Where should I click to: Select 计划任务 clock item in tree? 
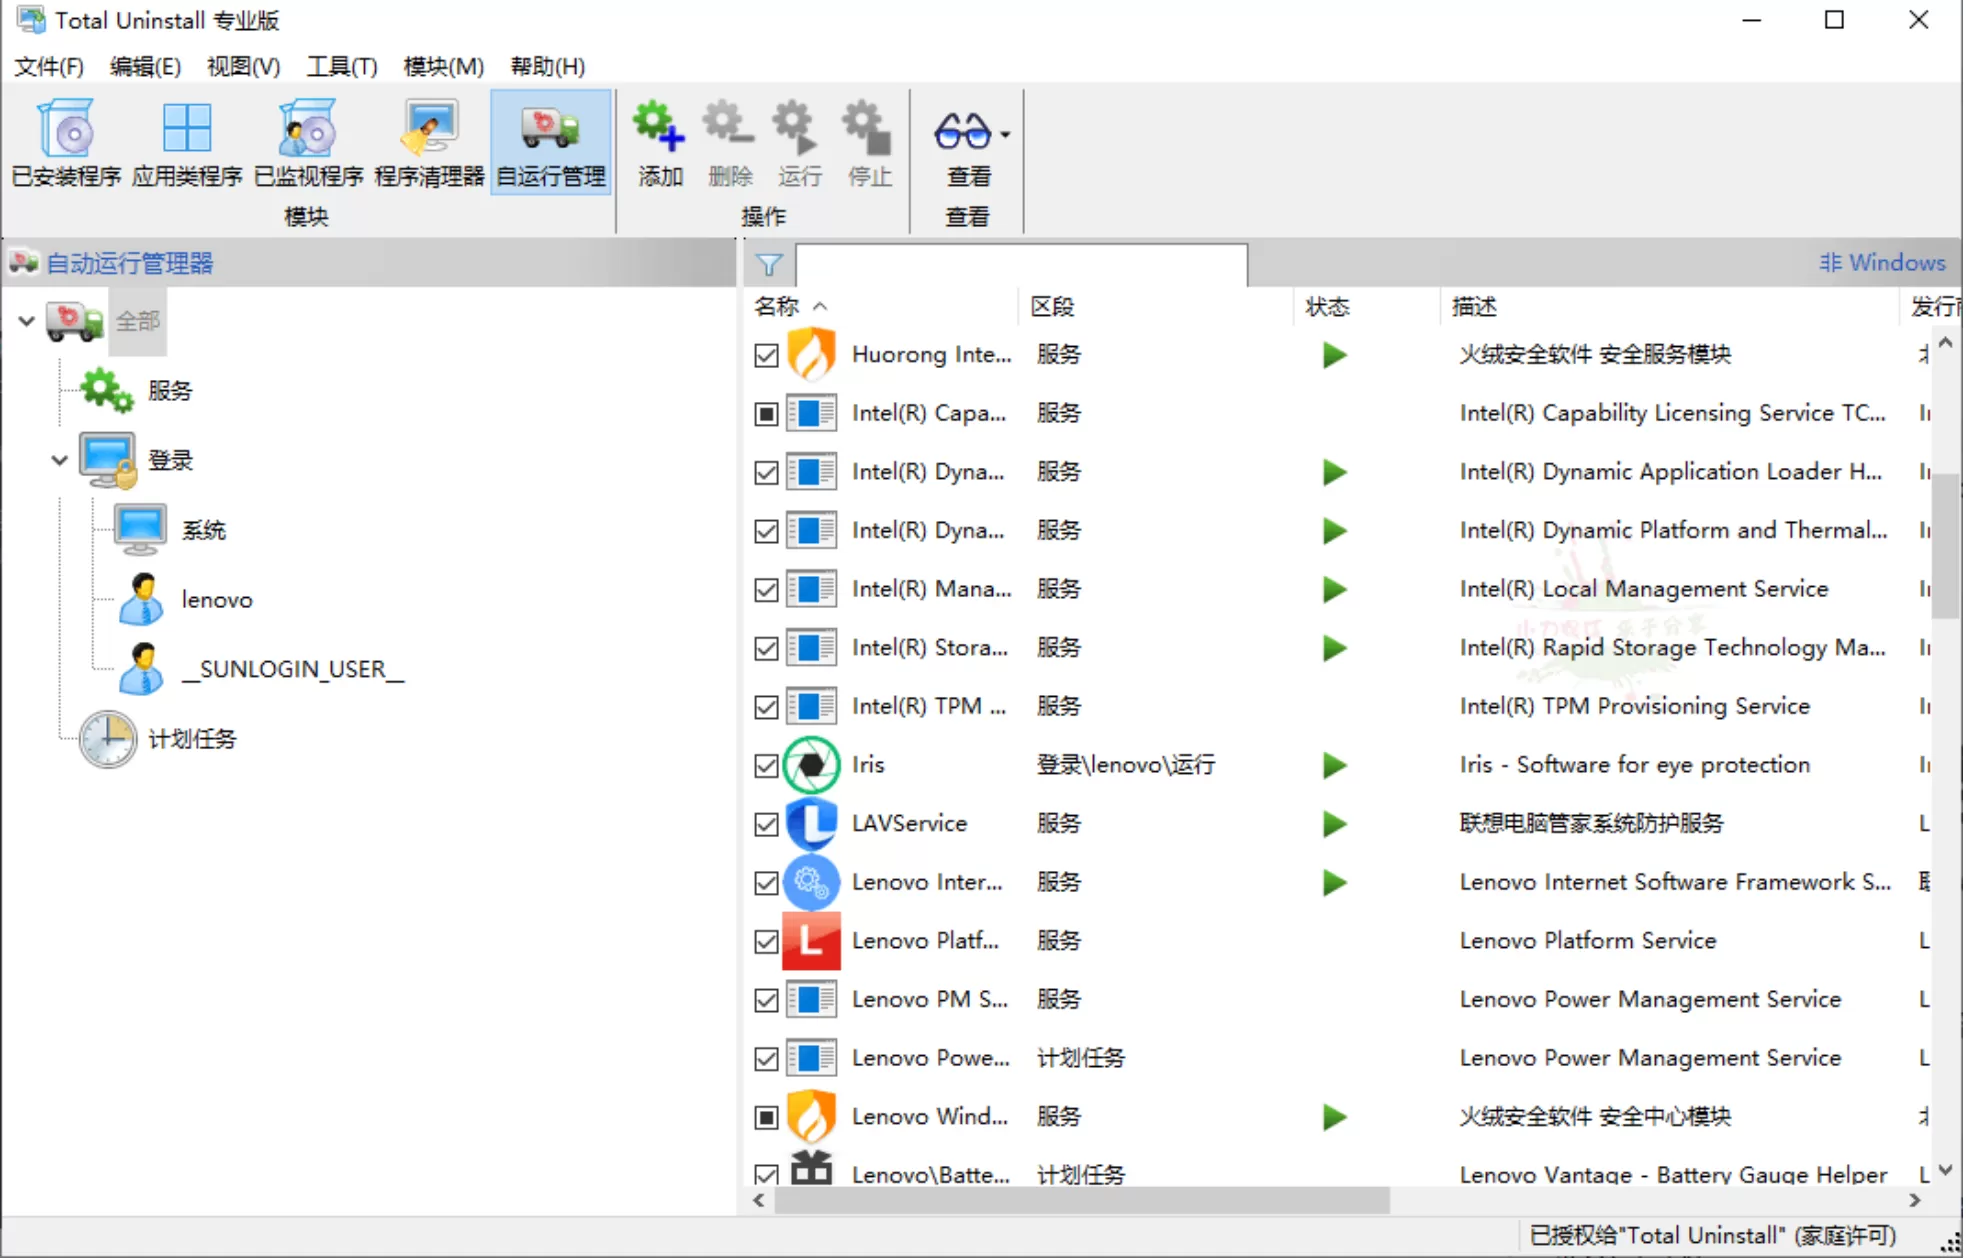click(190, 739)
